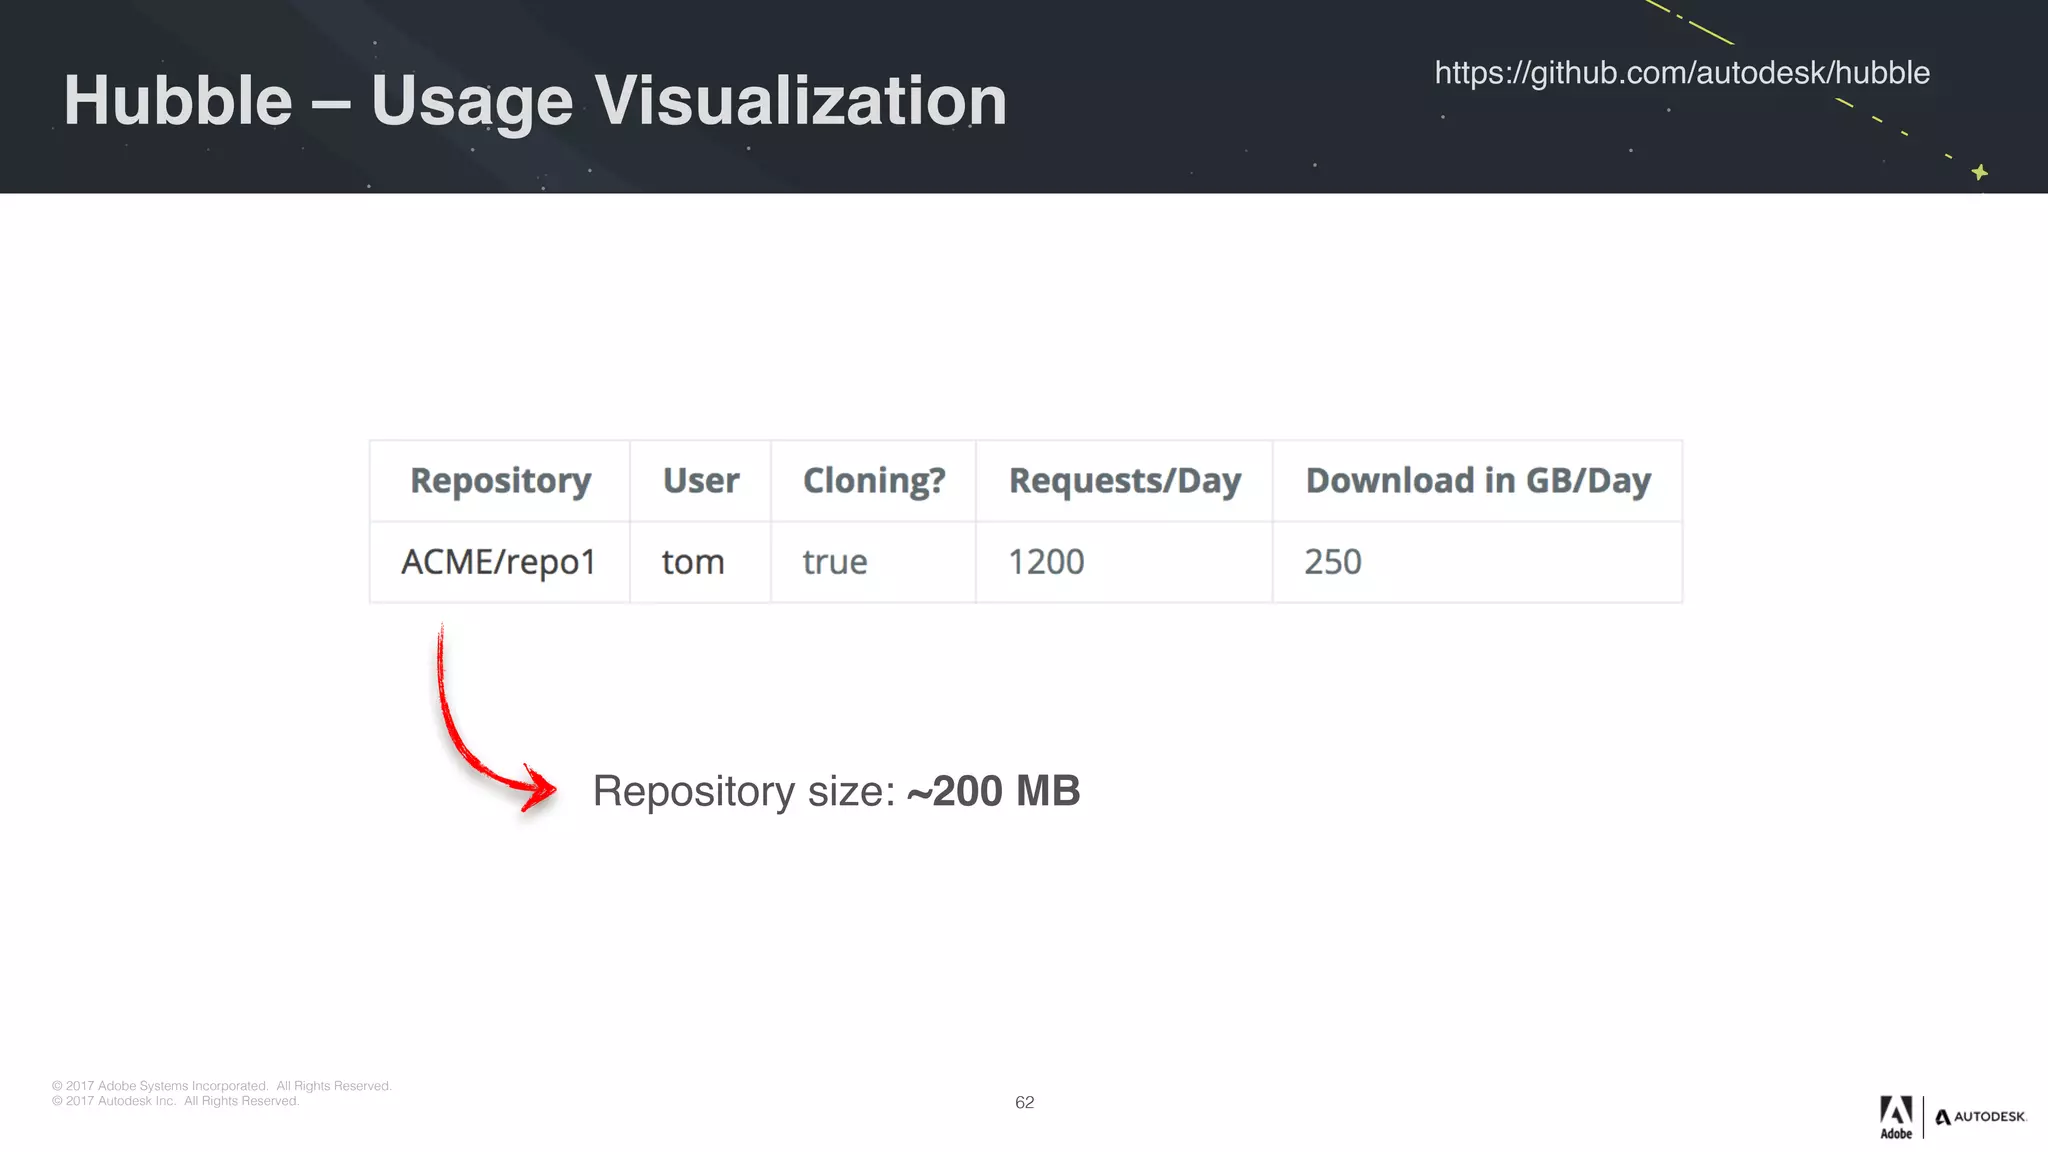Click the Autodesk Inc. copyright notice
Viewport: 2048px width, 1152px height.
pos(175,1101)
